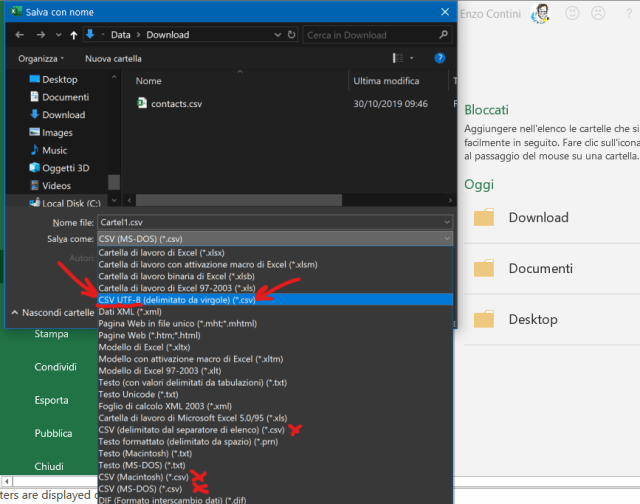Open Oggetti 3D in the navigation pane
This screenshot has width=640, height=504.
(65, 168)
